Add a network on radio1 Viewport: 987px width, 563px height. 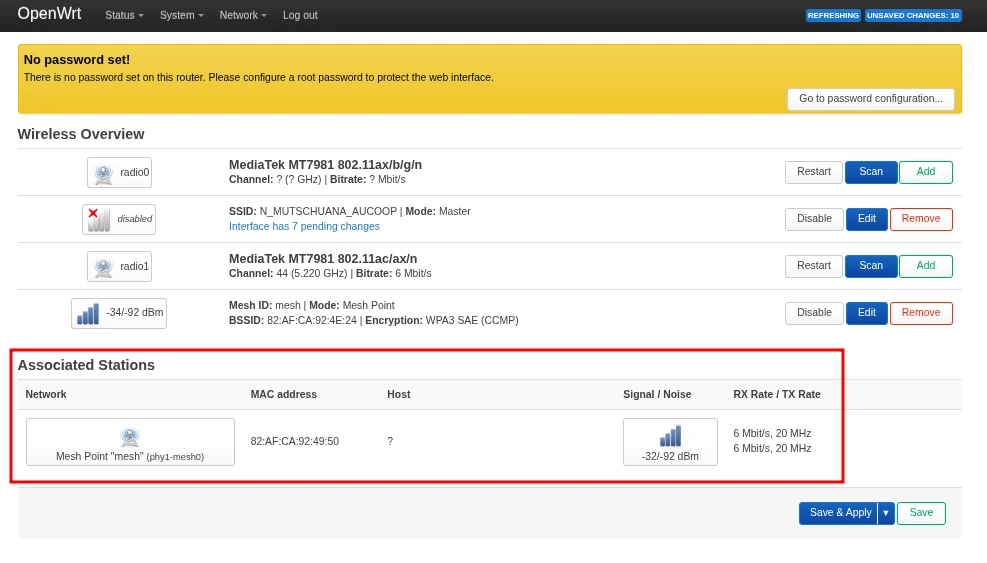(x=925, y=266)
